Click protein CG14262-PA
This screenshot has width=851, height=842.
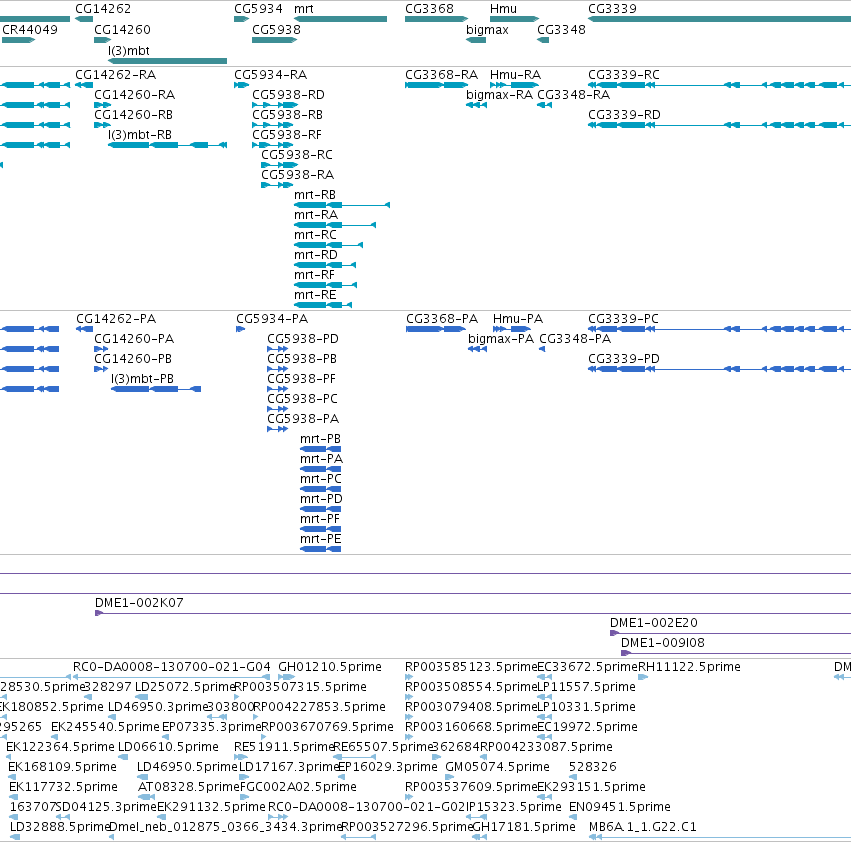(x=84, y=329)
